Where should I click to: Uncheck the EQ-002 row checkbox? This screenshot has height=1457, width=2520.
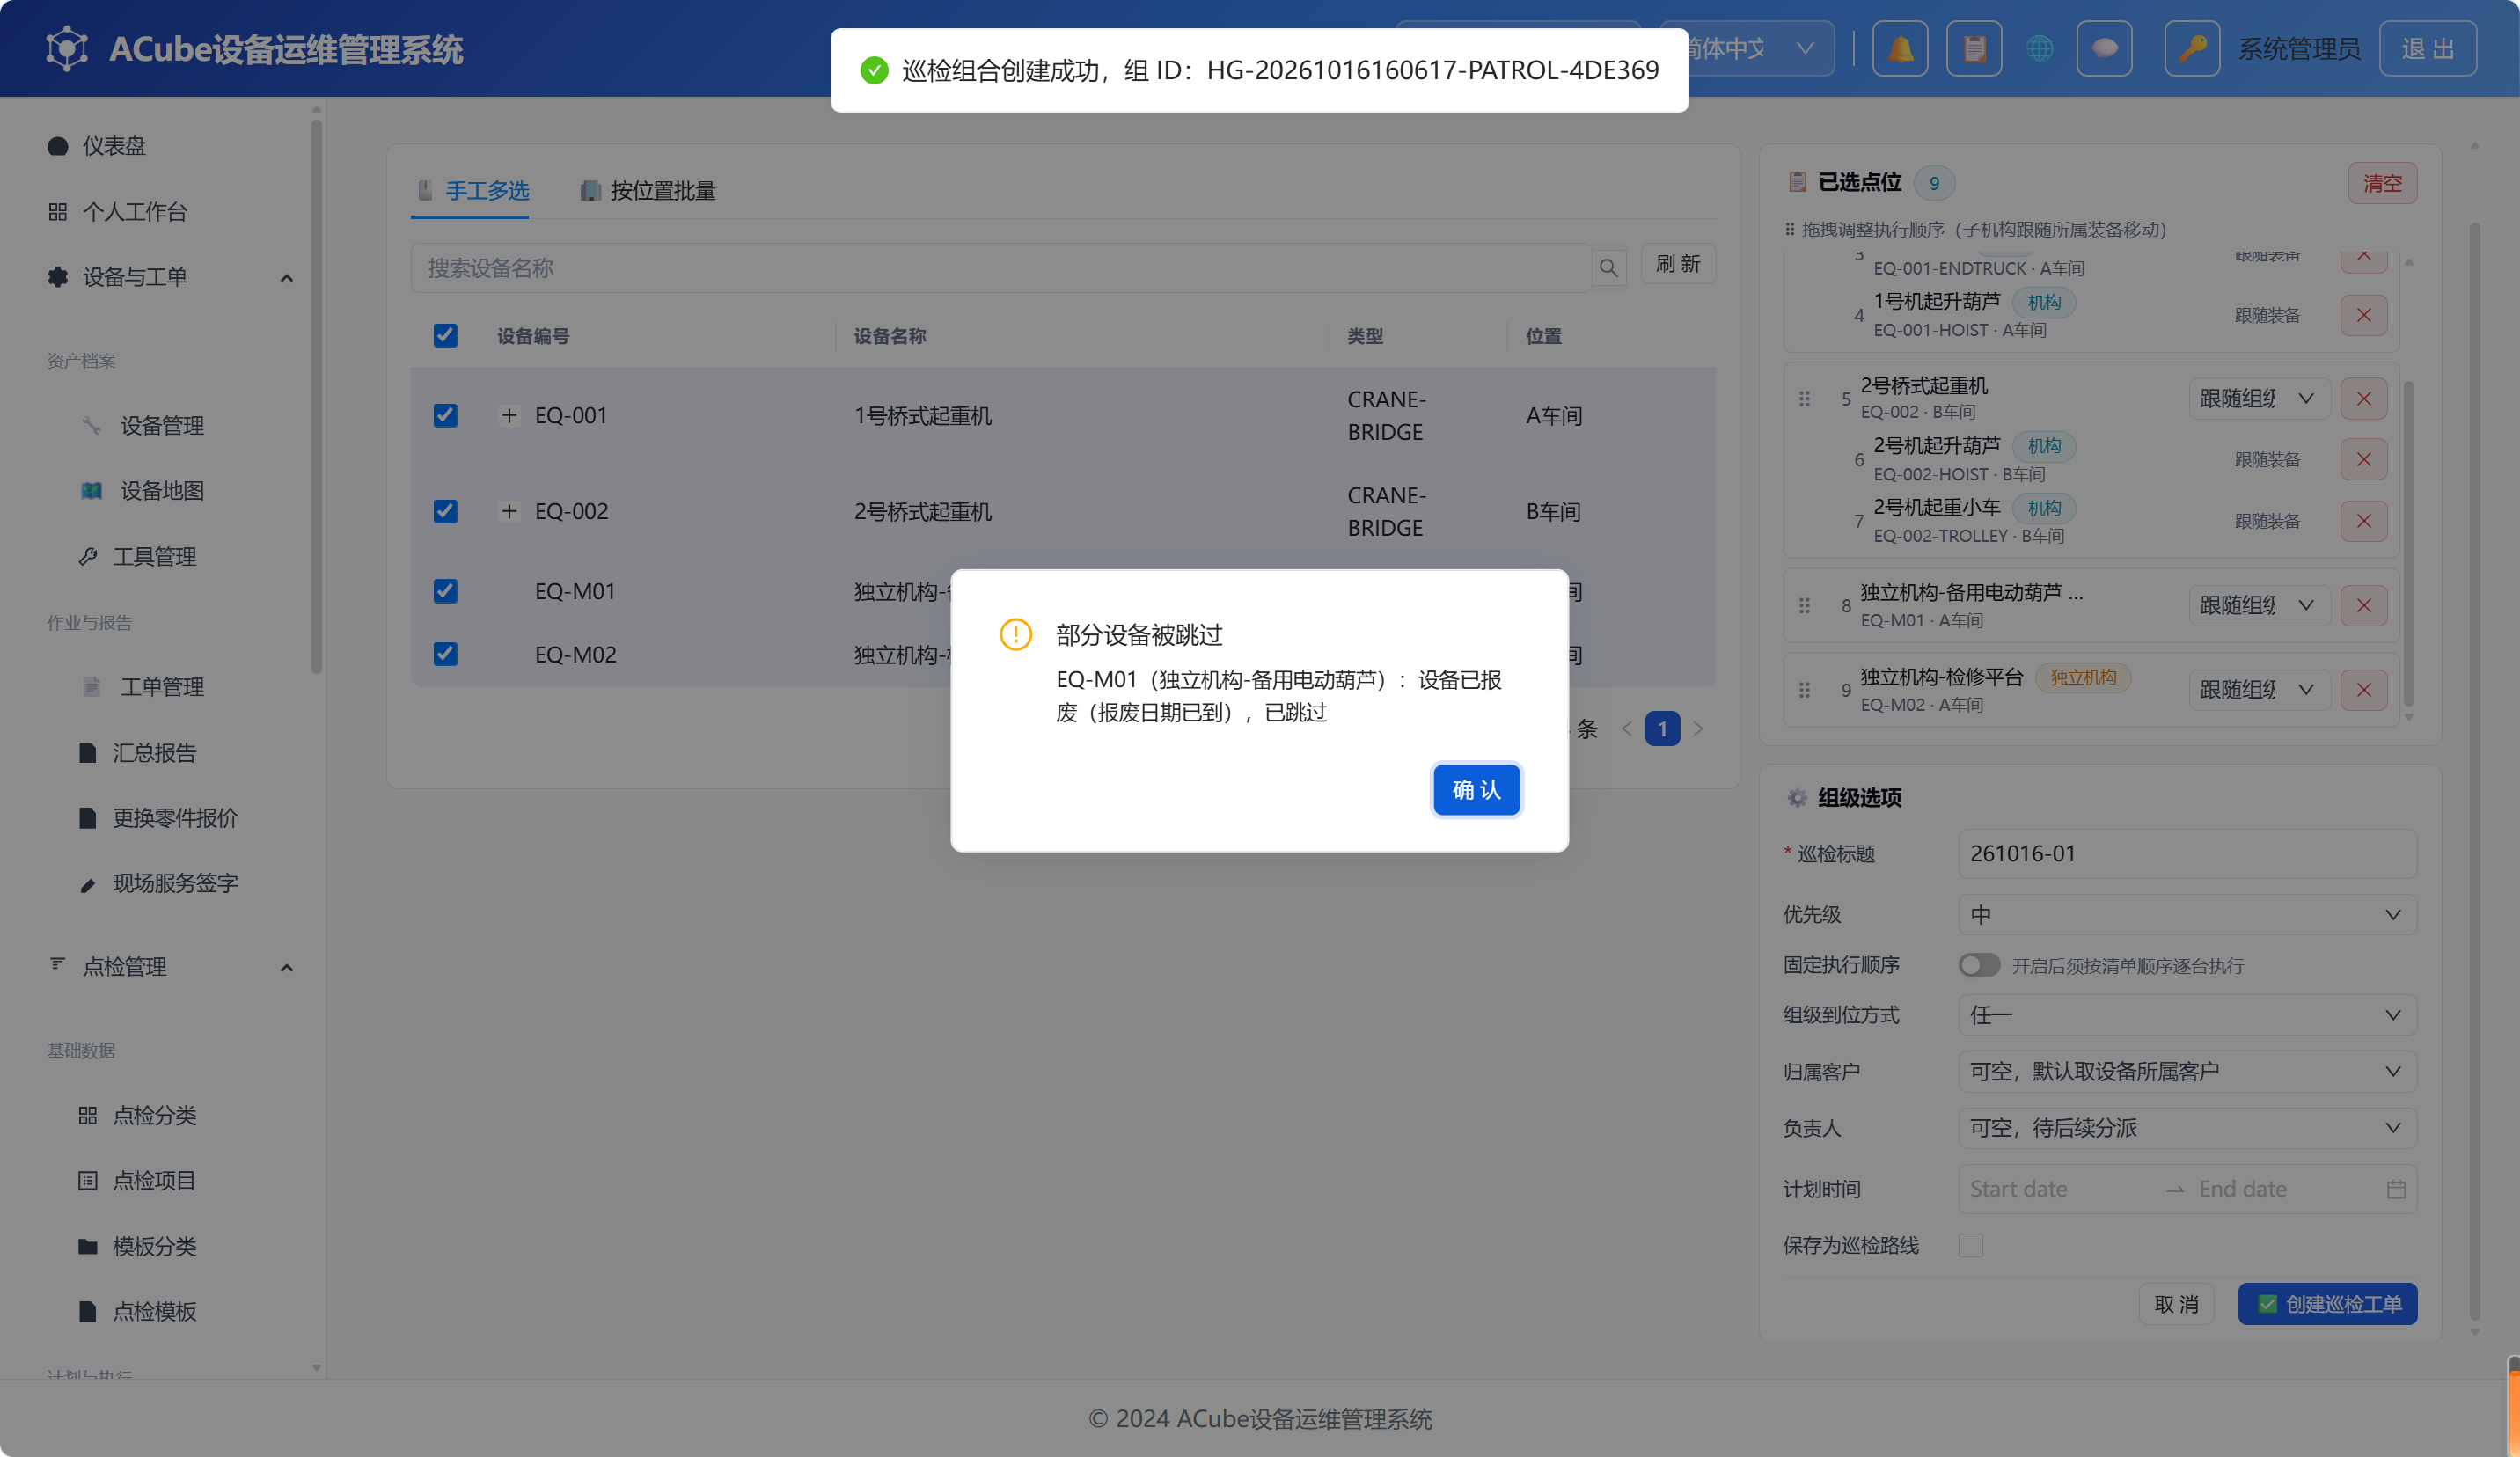tap(445, 511)
